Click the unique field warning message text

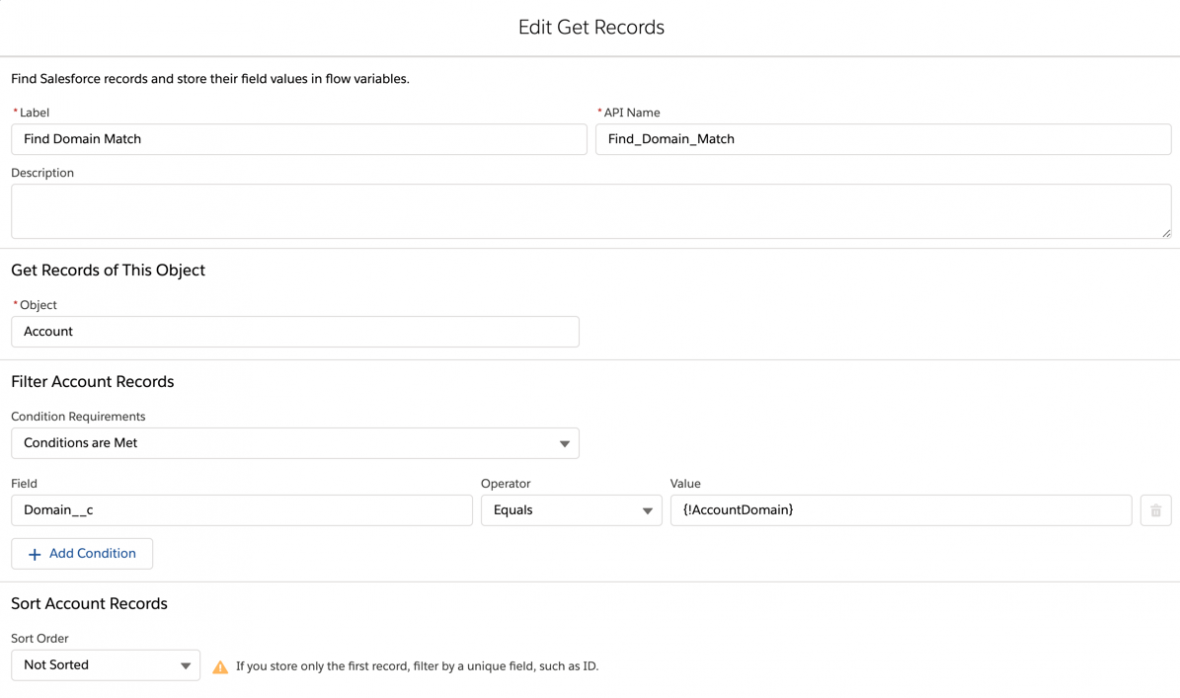click(415, 665)
